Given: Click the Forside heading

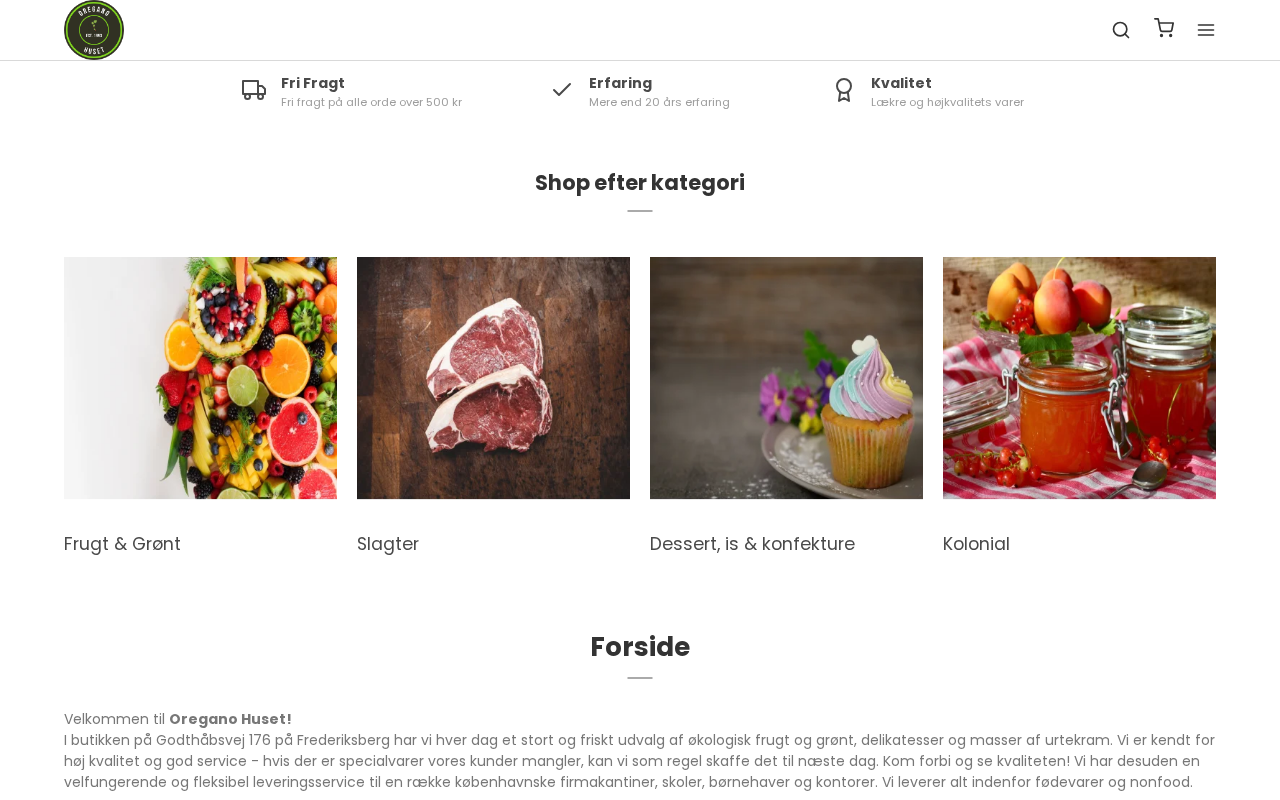Looking at the screenshot, I should (x=640, y=647).
